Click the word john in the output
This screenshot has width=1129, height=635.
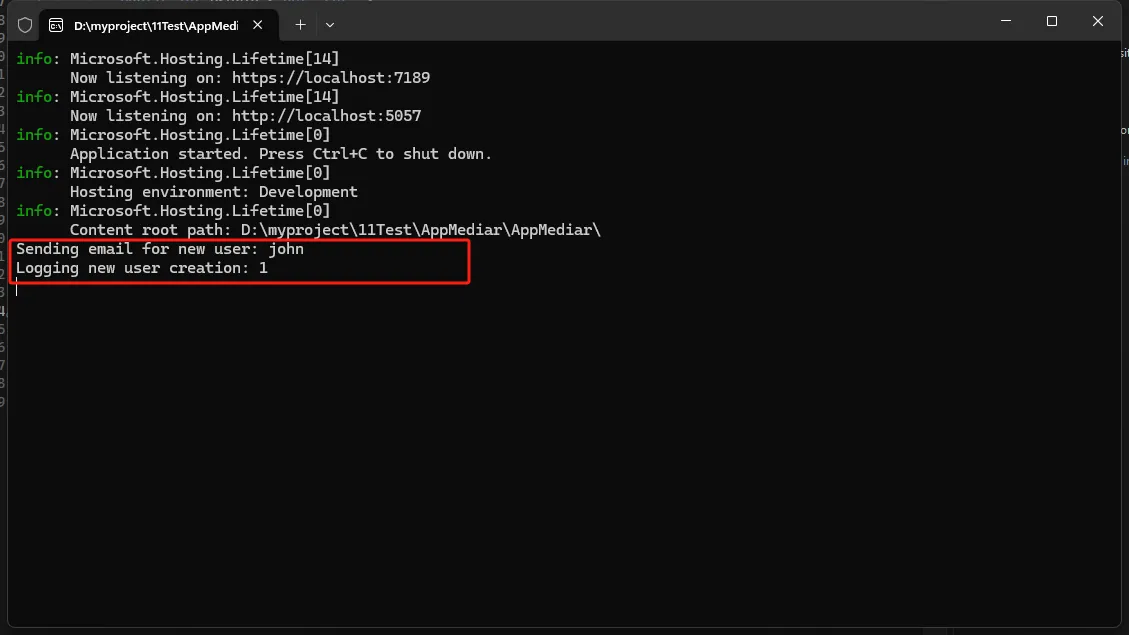pyautogui.click(x=286, y=249)
